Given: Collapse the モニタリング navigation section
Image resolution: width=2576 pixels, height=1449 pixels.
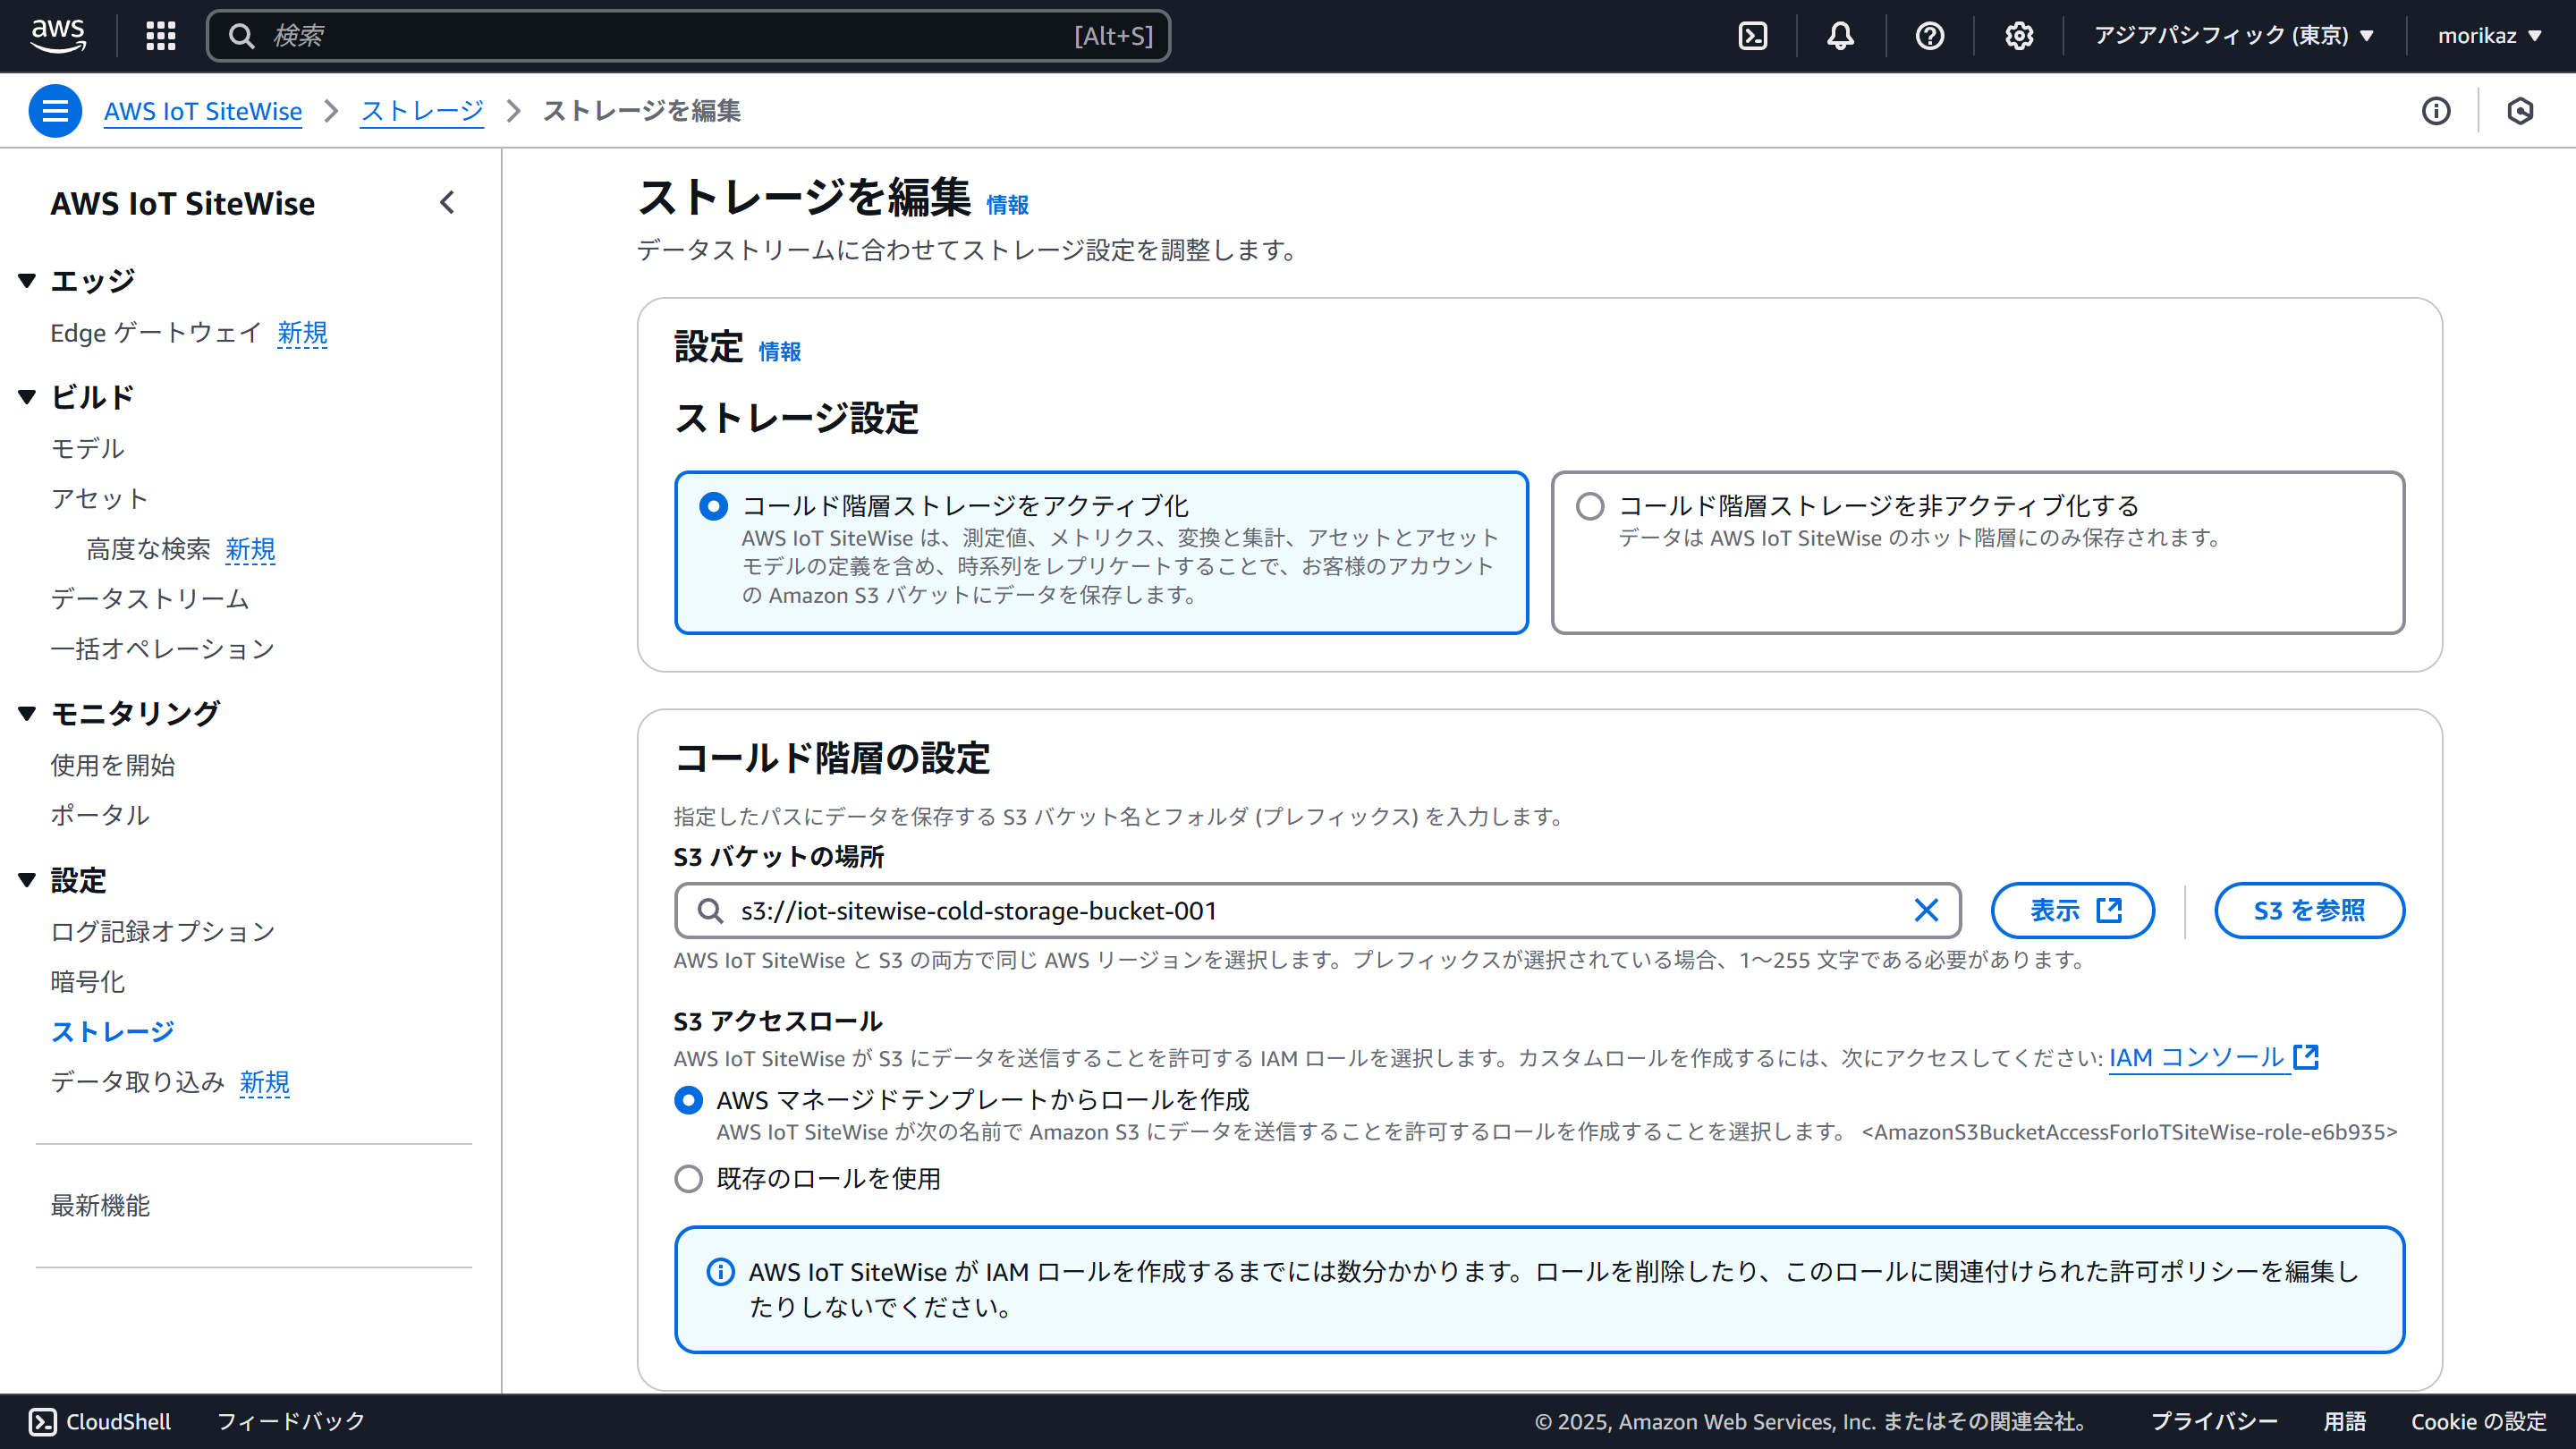Looking at the screenshot, I should coord(27,713).
